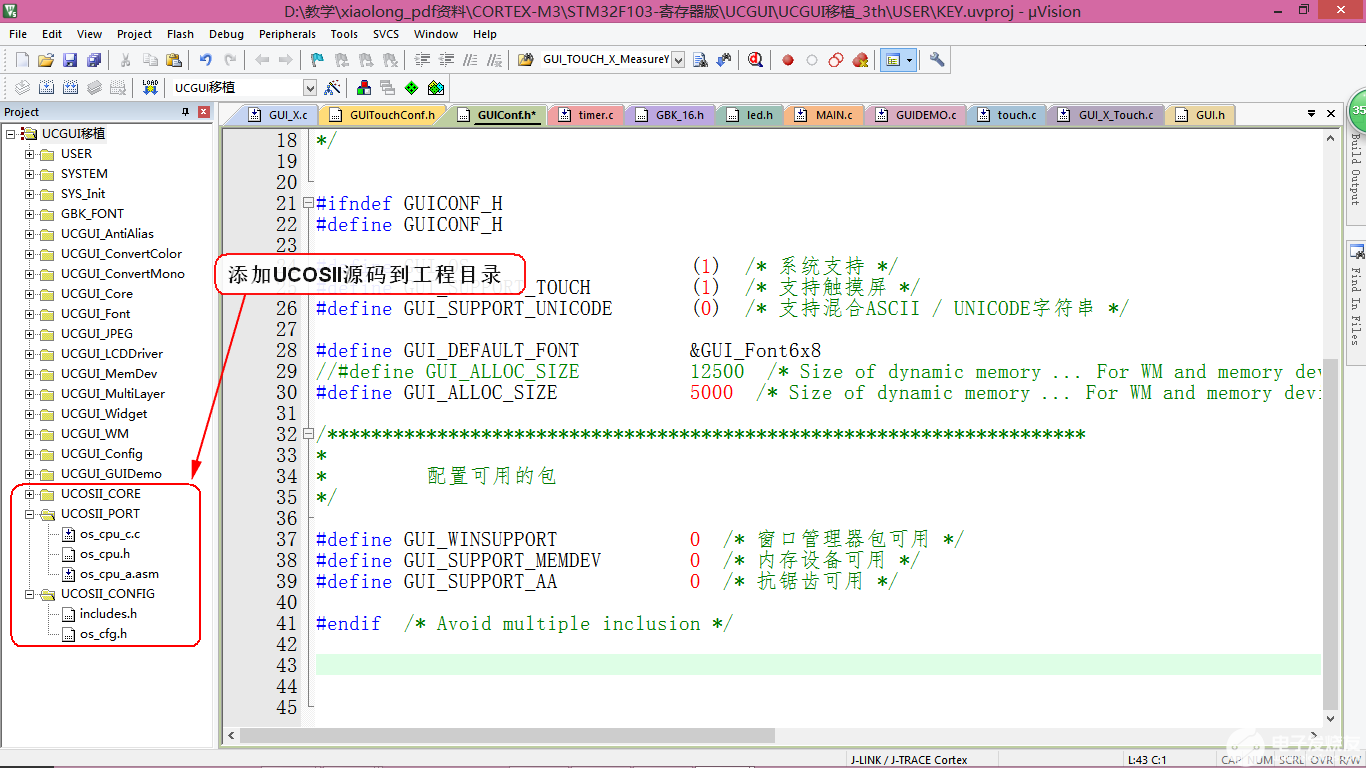Switch to the GUITouchConf.h tab
The width and height of the screenshot is (1366, 768).
[x=383, y=115]
